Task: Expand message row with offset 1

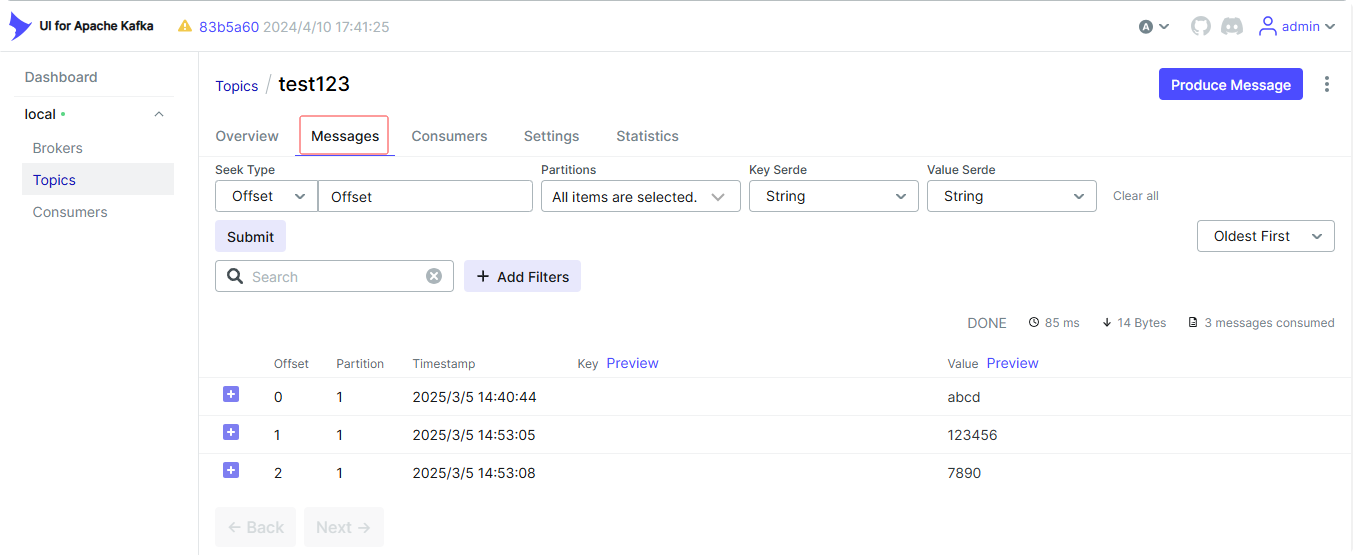Action: click(x=231, y=433)
